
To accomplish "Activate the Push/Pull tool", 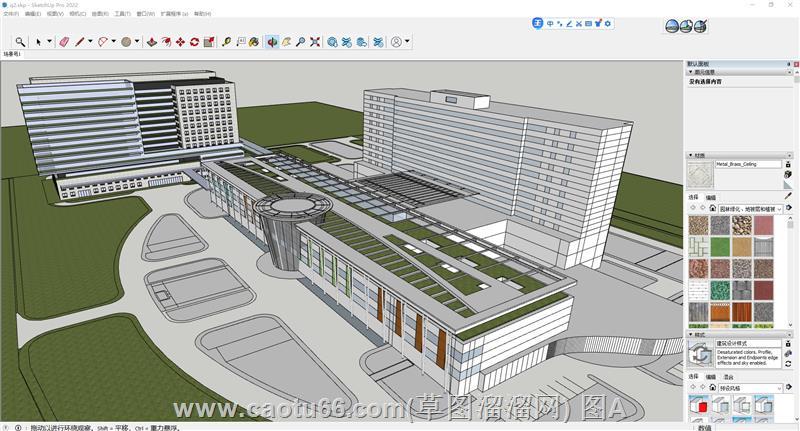I will pyautogui.click(x=152, y=42).
